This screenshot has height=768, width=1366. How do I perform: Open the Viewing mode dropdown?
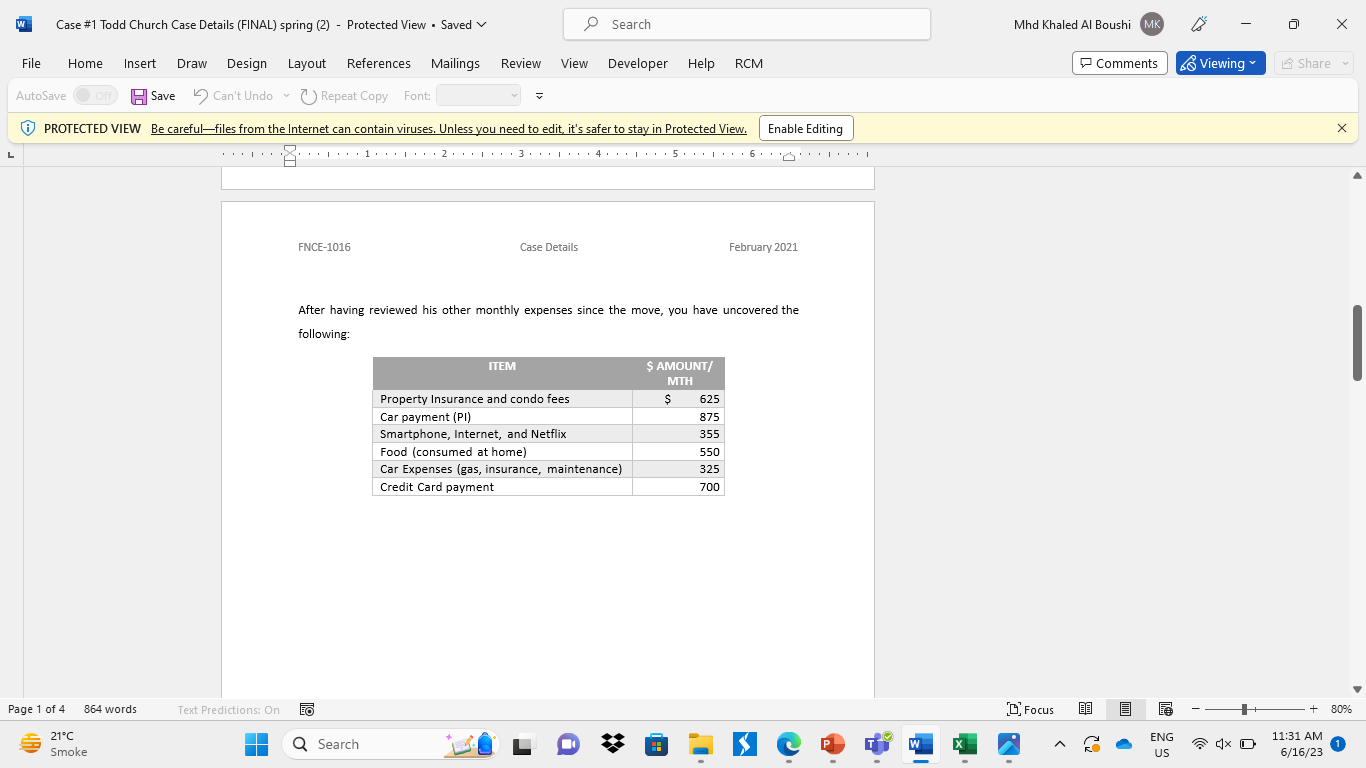(x=1220, y=63)
